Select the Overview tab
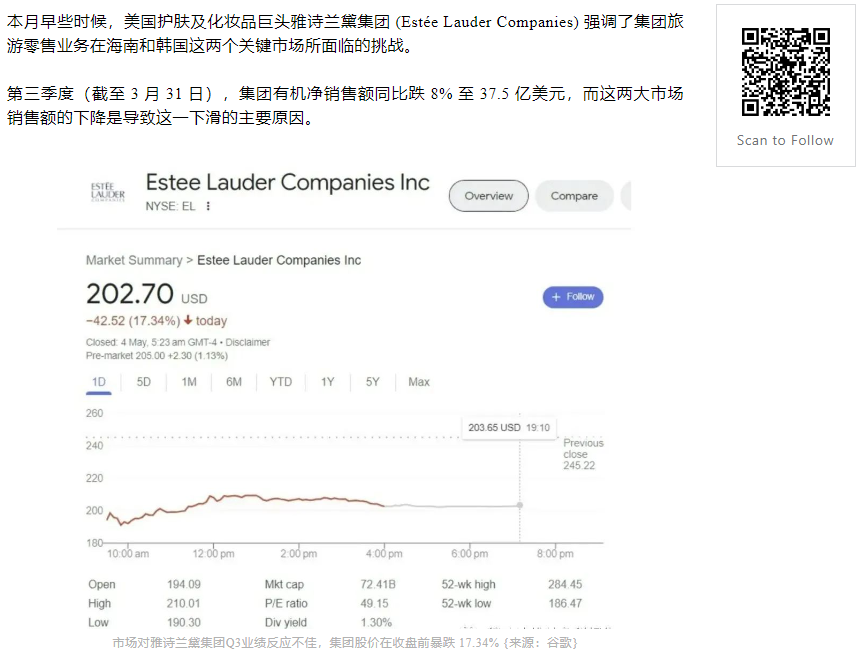 click(488, 196)
